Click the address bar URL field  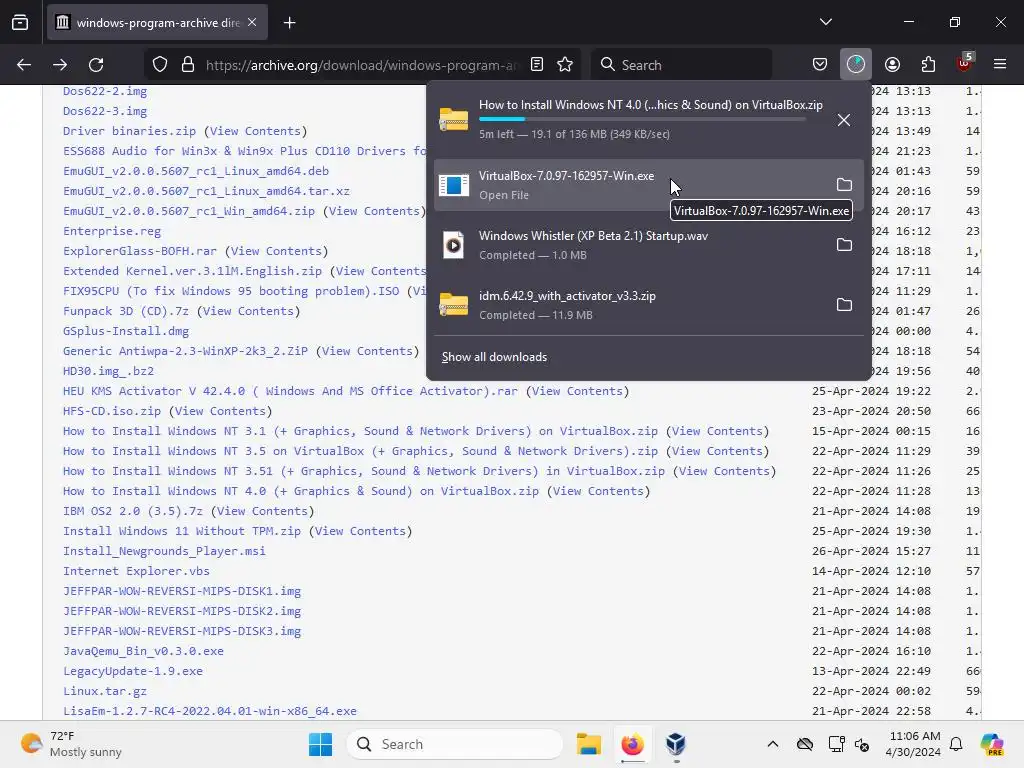pos(360,65)
